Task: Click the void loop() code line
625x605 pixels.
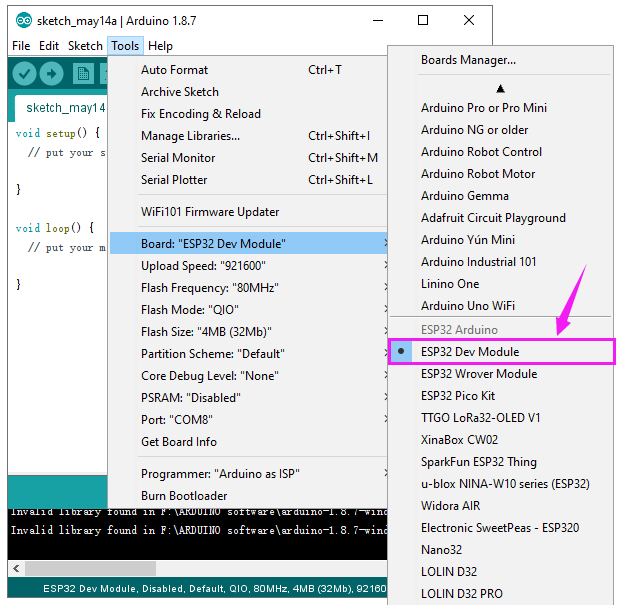Action: point(55,228)
